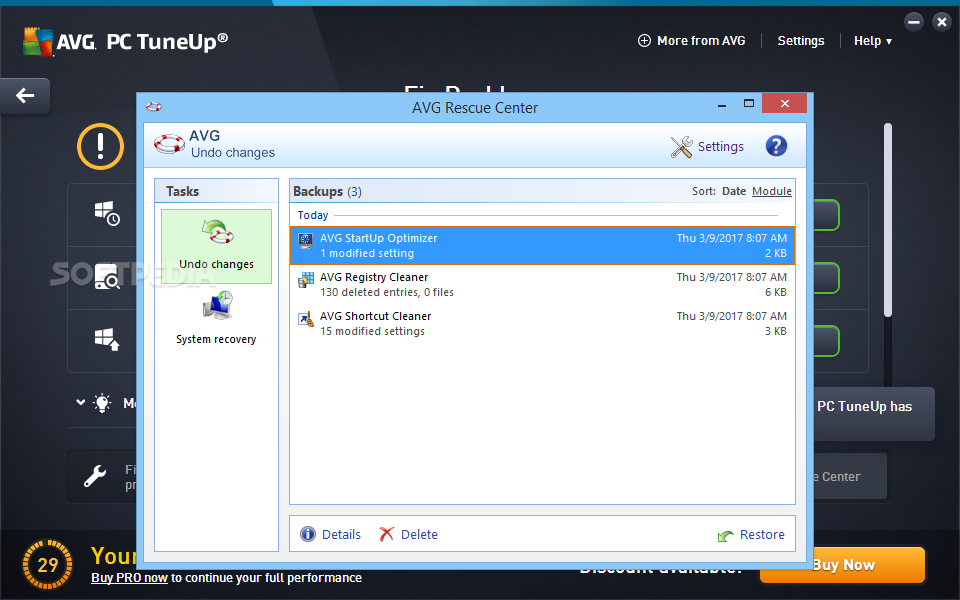Click the AVG PC TuneUp logo
The image size is (960, 600).
pos(125,42)
